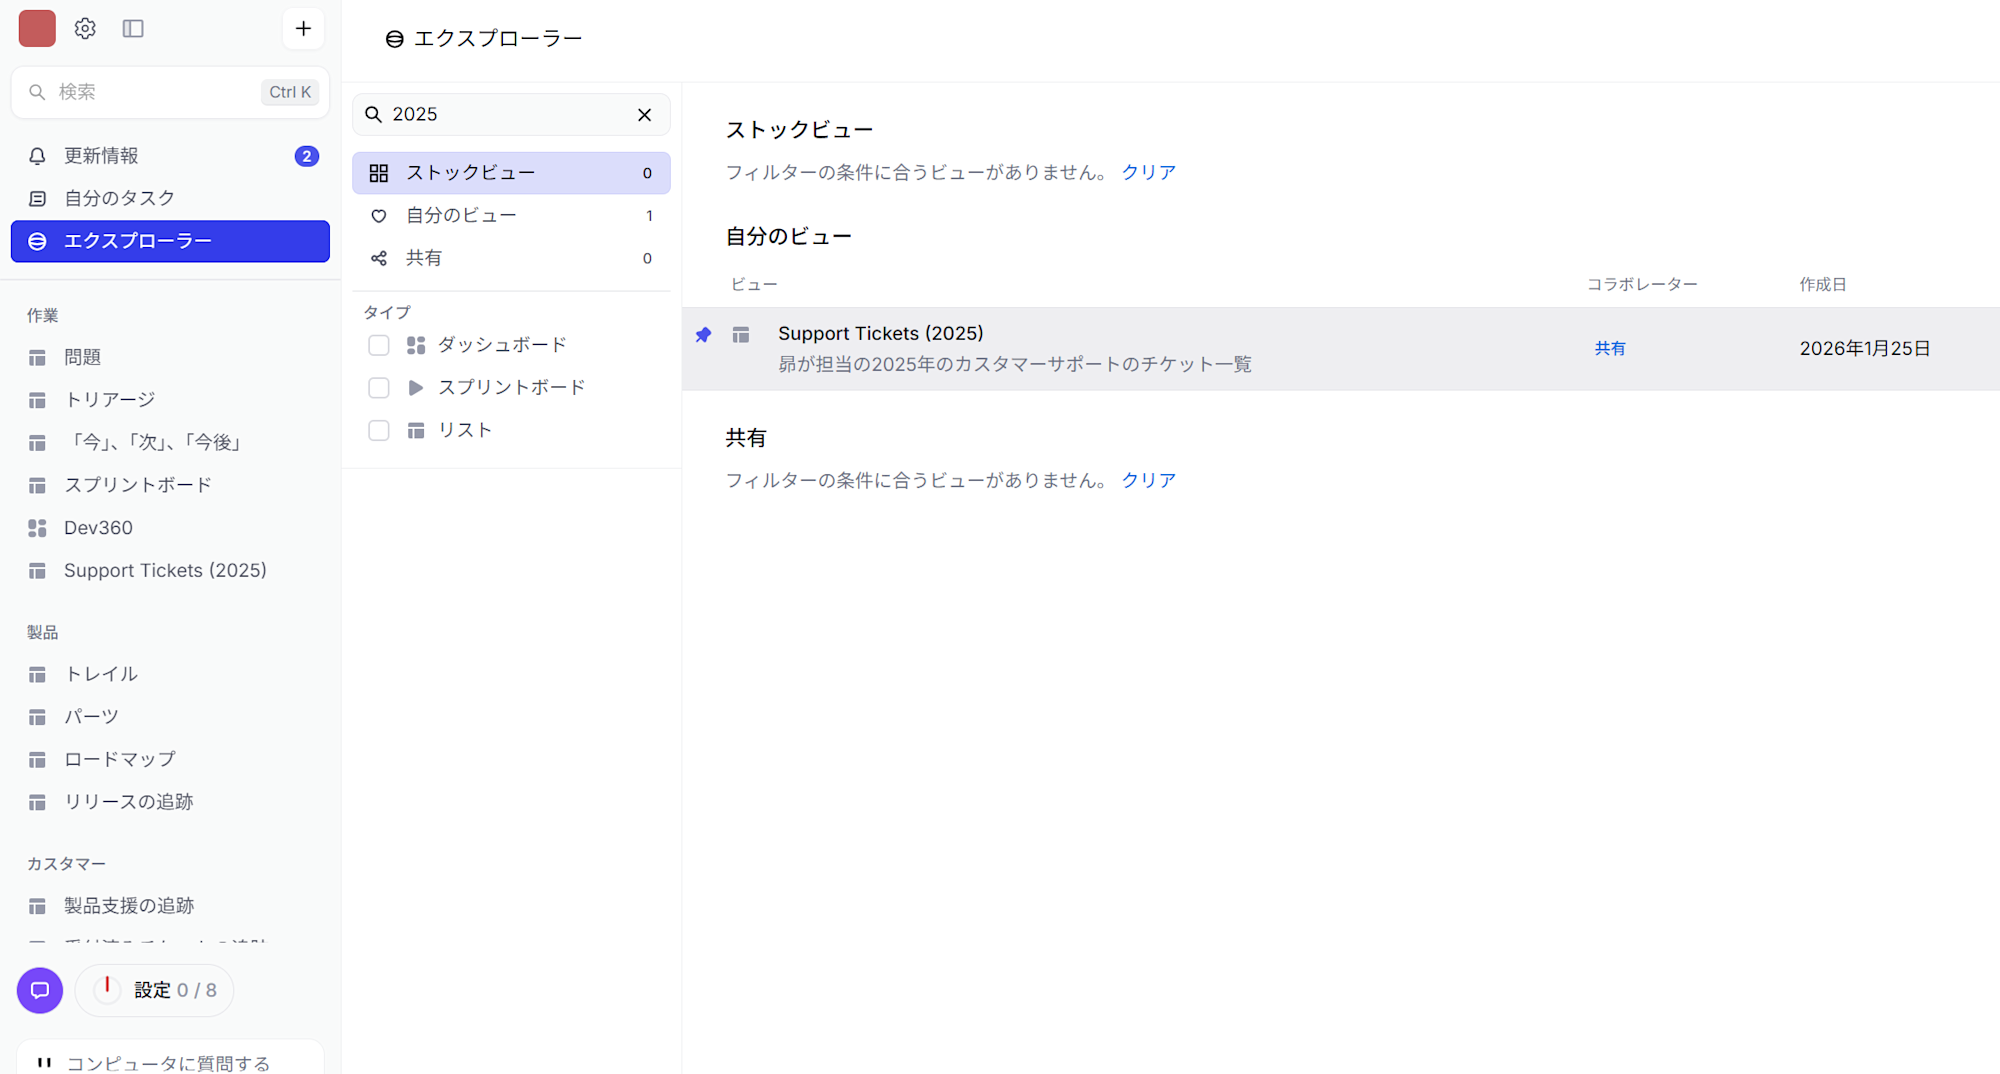The image size is (2000, 1074).
Task: Enable the リスト type filter
Action: point(378,430)
